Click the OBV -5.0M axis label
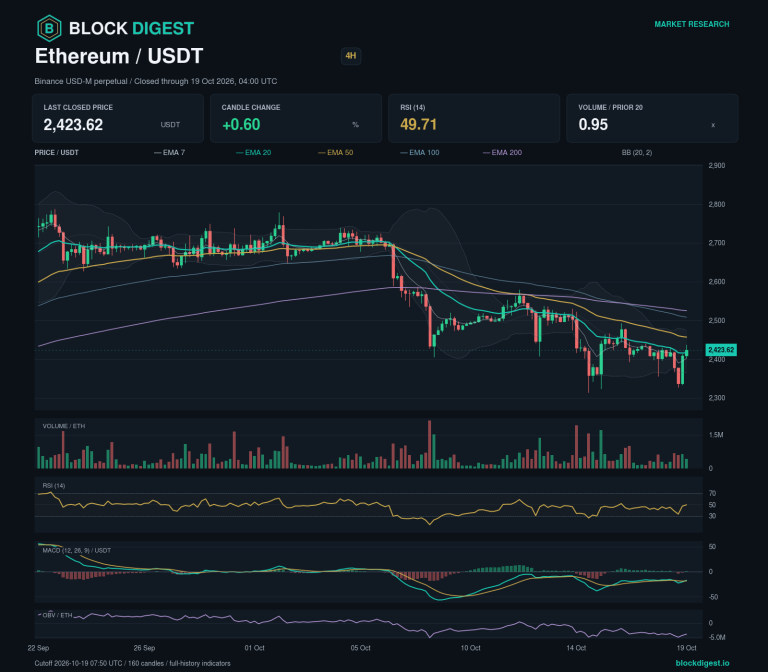The image size is (768, 672). [717, 637]
